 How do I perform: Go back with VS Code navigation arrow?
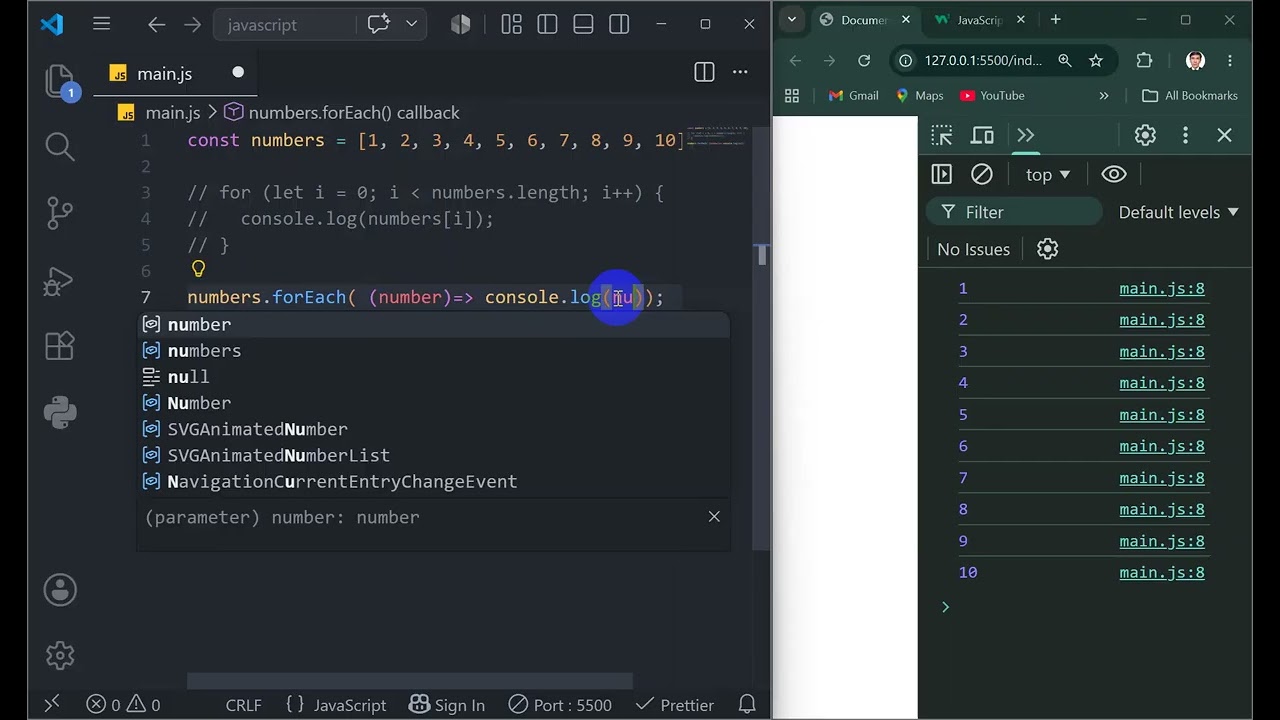tap(157, 25)
